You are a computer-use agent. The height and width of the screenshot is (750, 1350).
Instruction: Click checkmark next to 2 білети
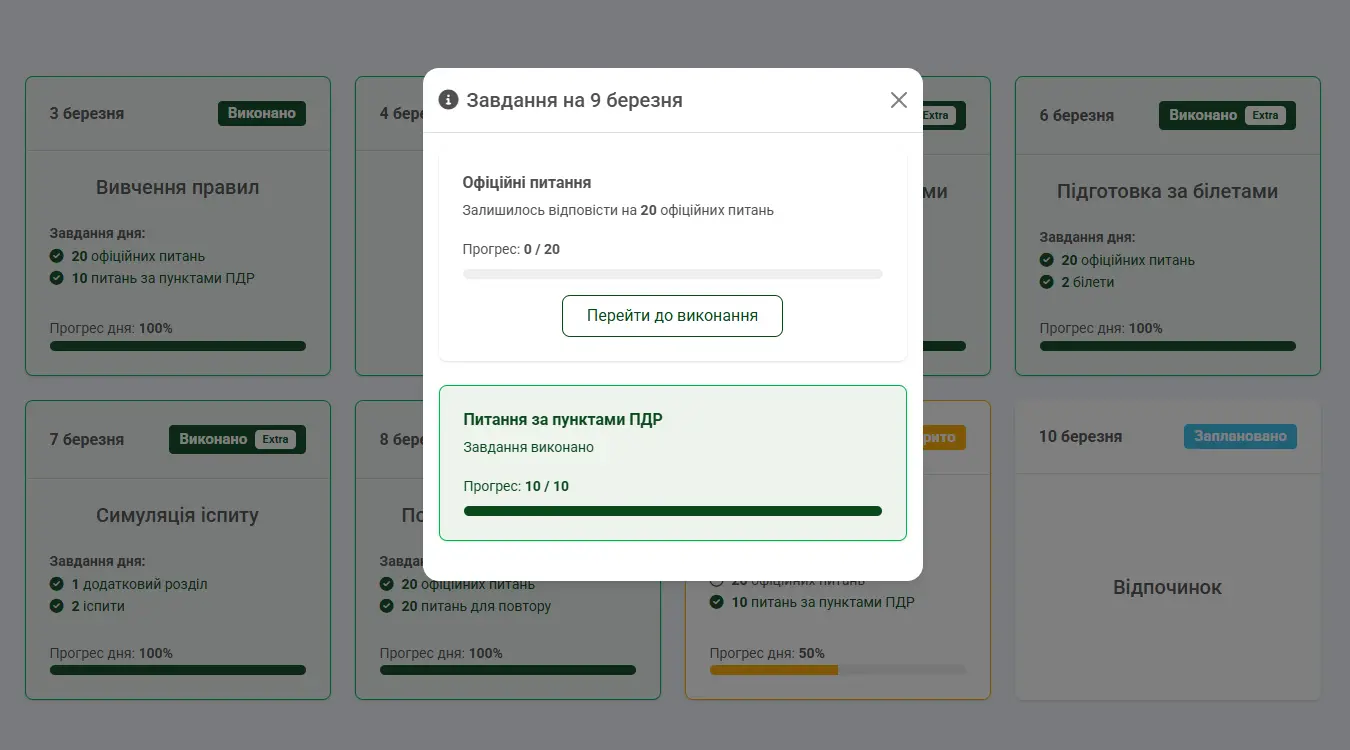click(x=1047, y=282)
